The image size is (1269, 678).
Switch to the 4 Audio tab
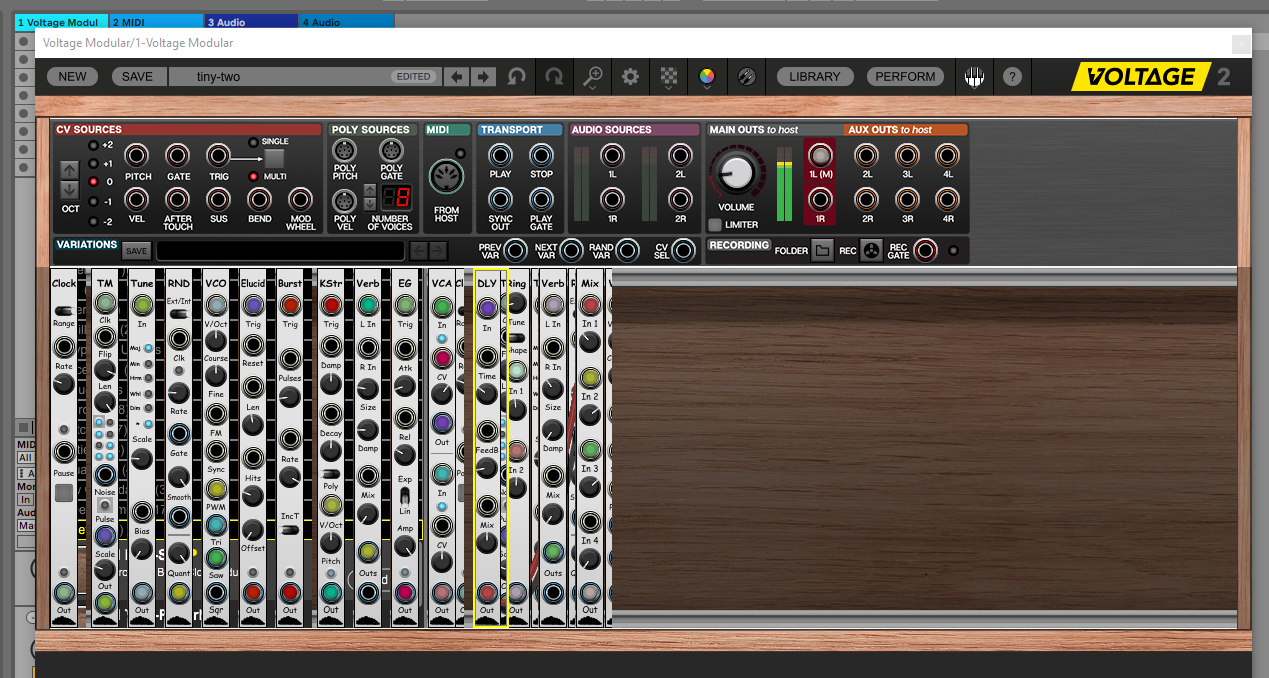(x=346, y=22)
